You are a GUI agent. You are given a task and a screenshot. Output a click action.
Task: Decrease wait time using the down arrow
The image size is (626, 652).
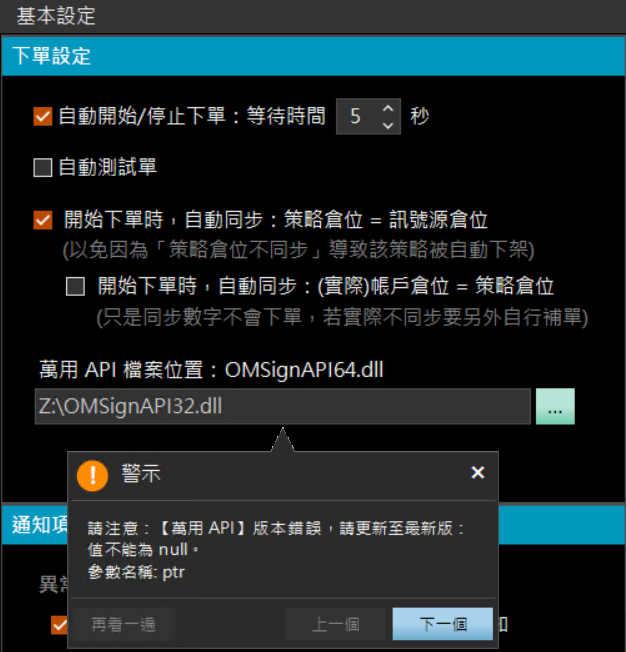(x=388, y=125)
